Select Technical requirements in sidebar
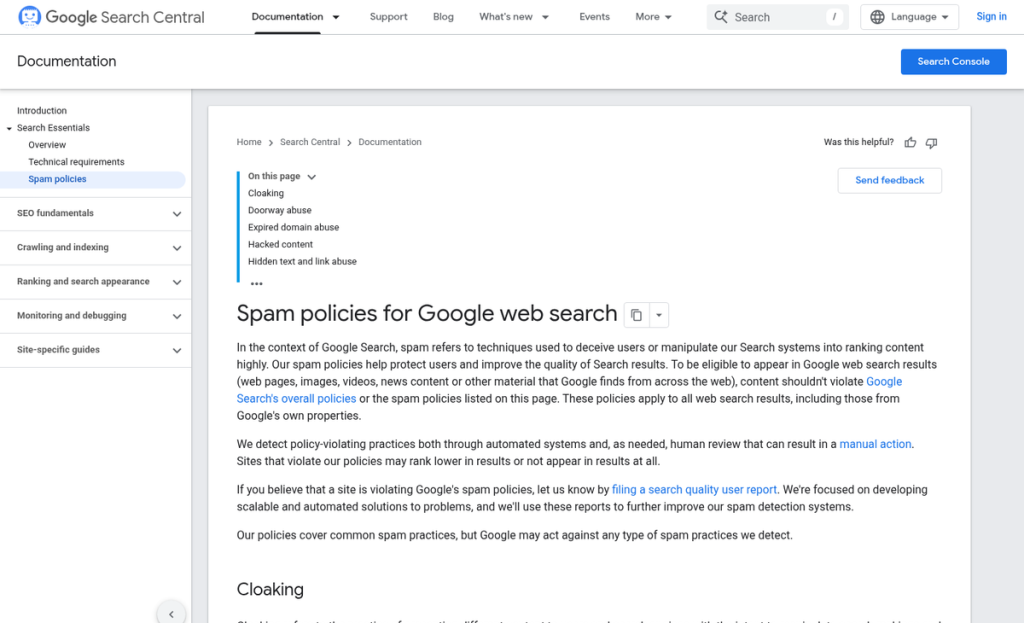 click(x=76, y=162)
